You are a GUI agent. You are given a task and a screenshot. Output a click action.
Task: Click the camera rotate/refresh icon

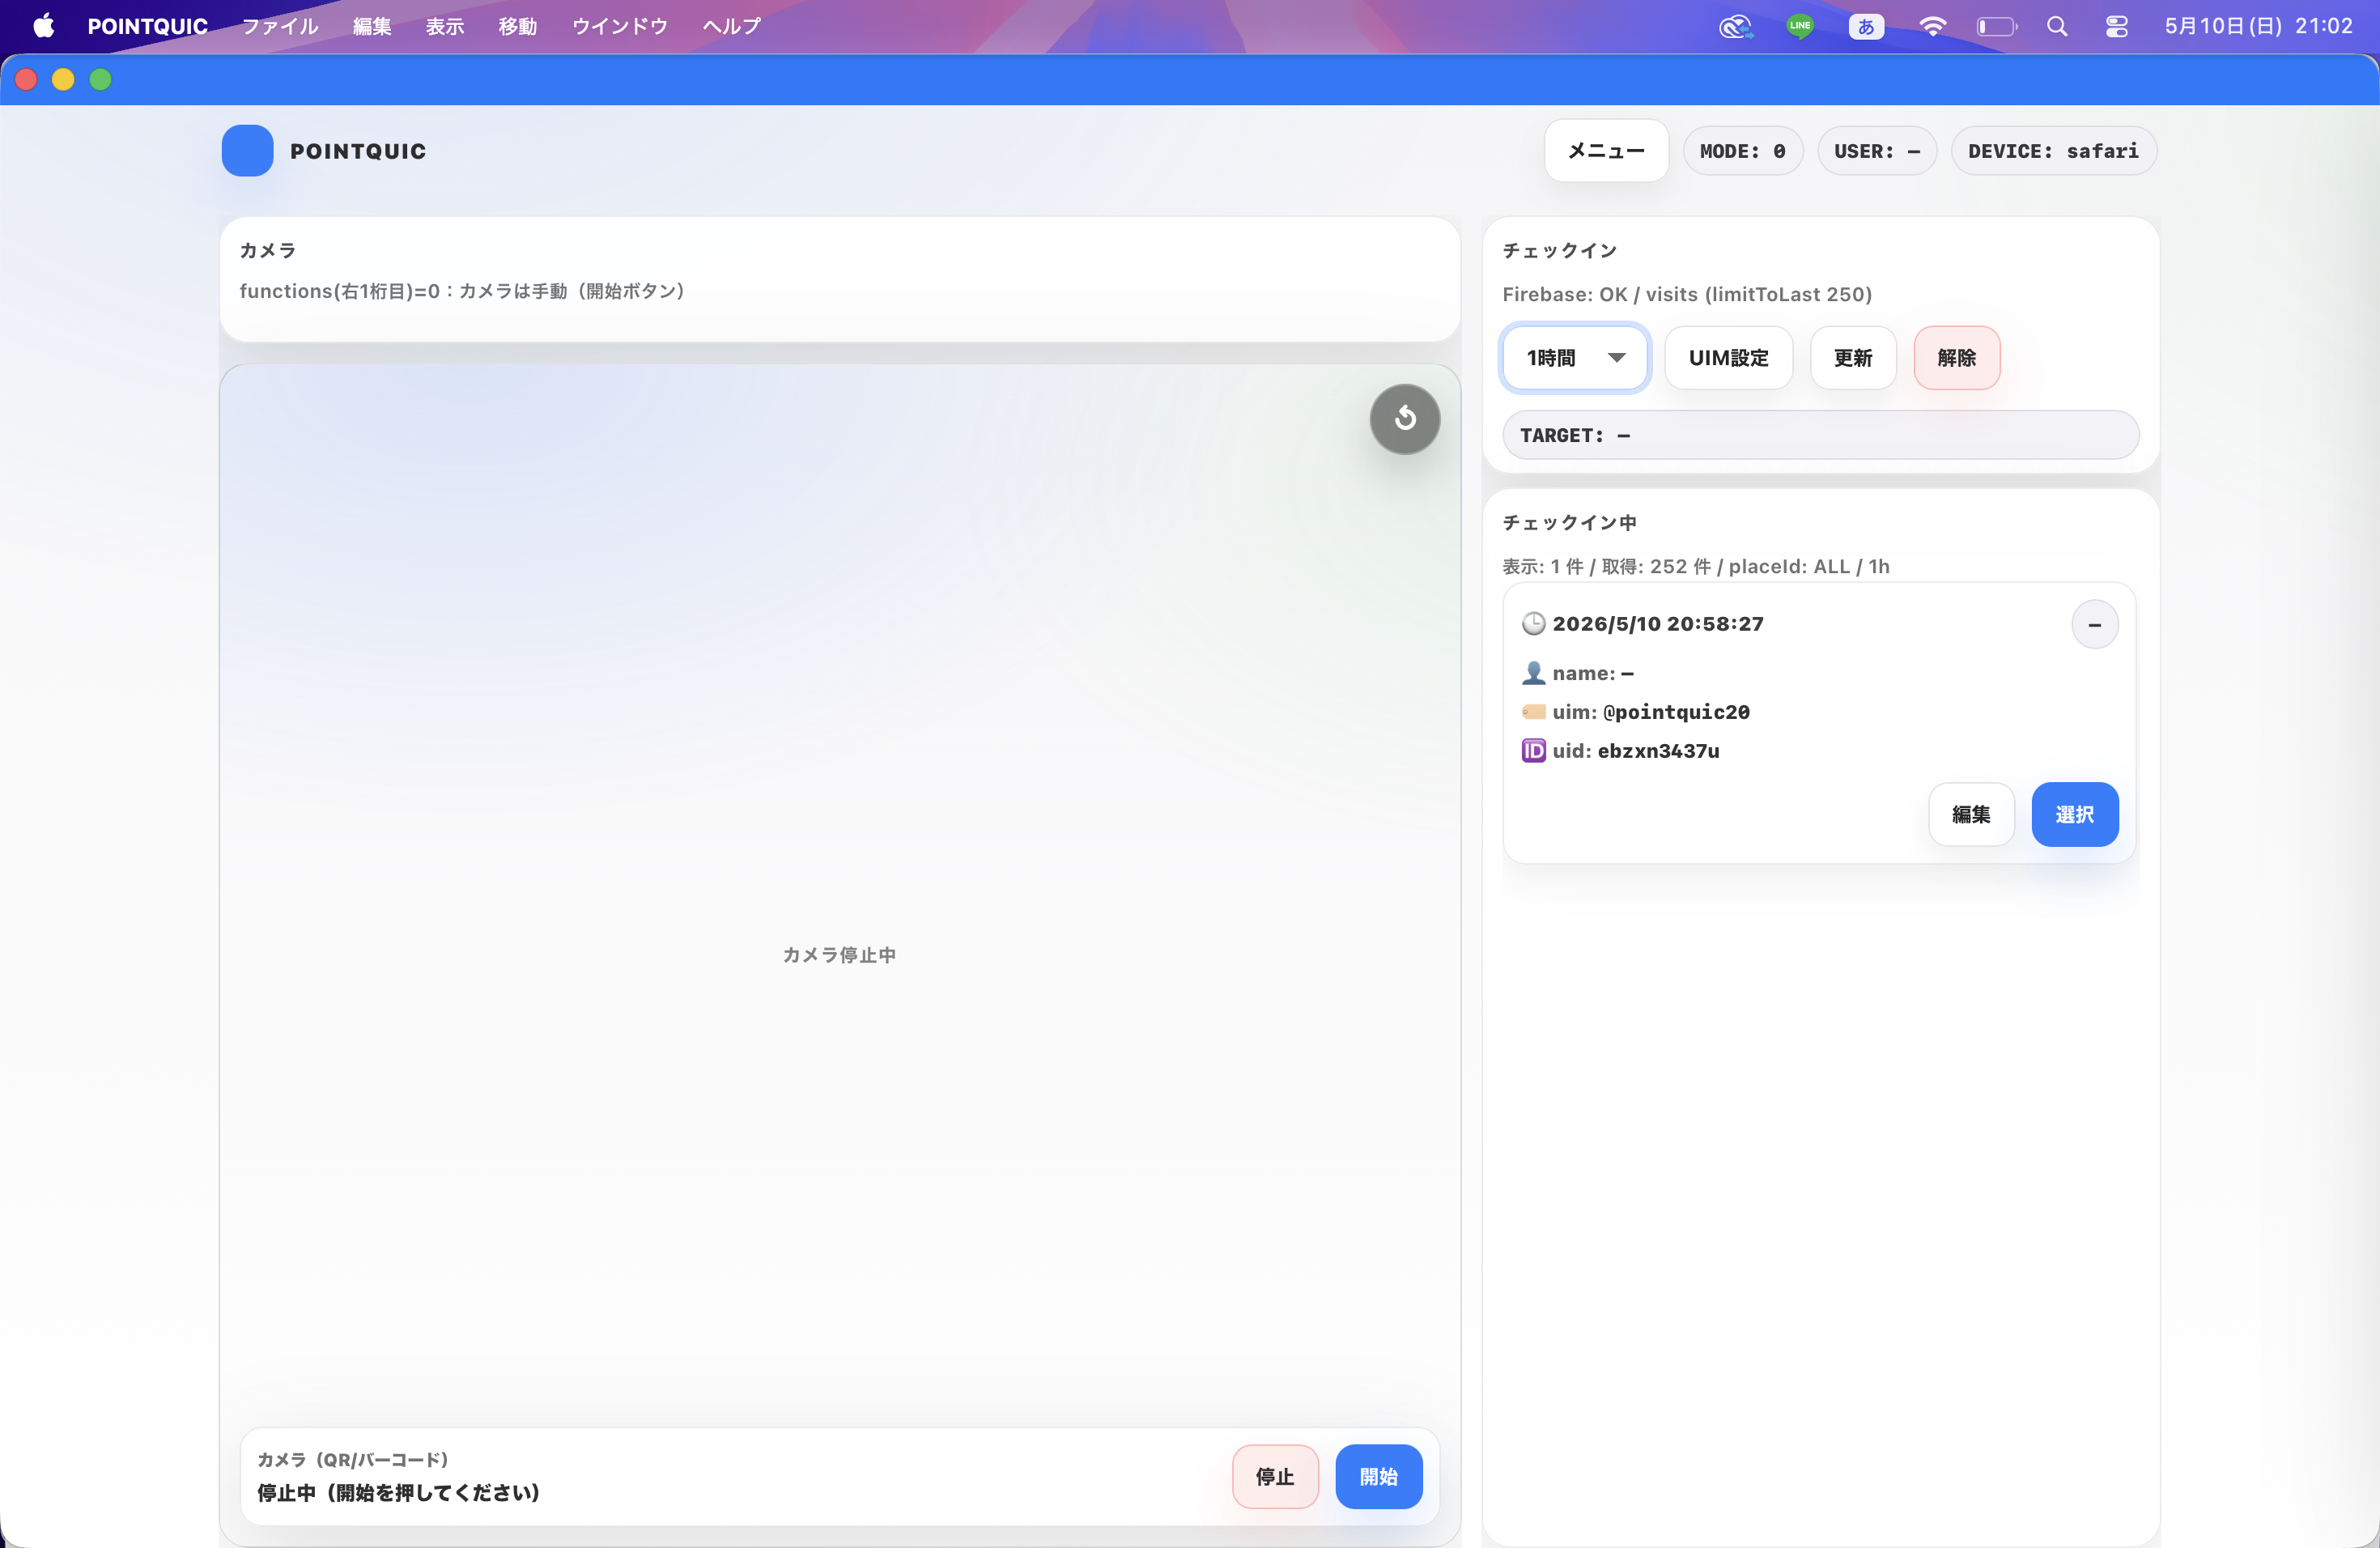tap(1405, 419)
